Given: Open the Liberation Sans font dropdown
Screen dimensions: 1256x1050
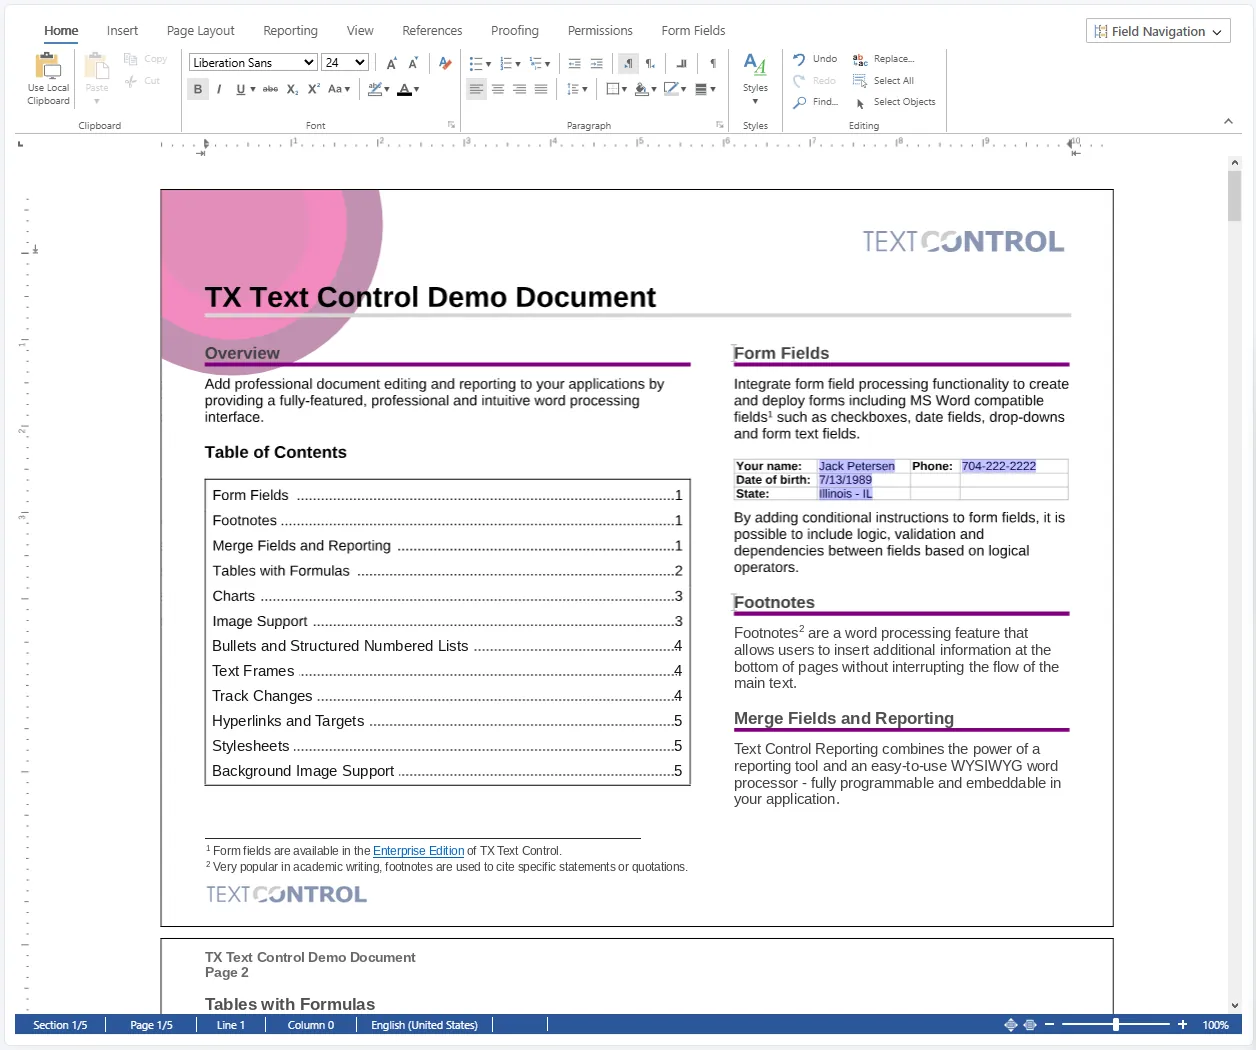Looking at the screenshot, I should 253,62.
